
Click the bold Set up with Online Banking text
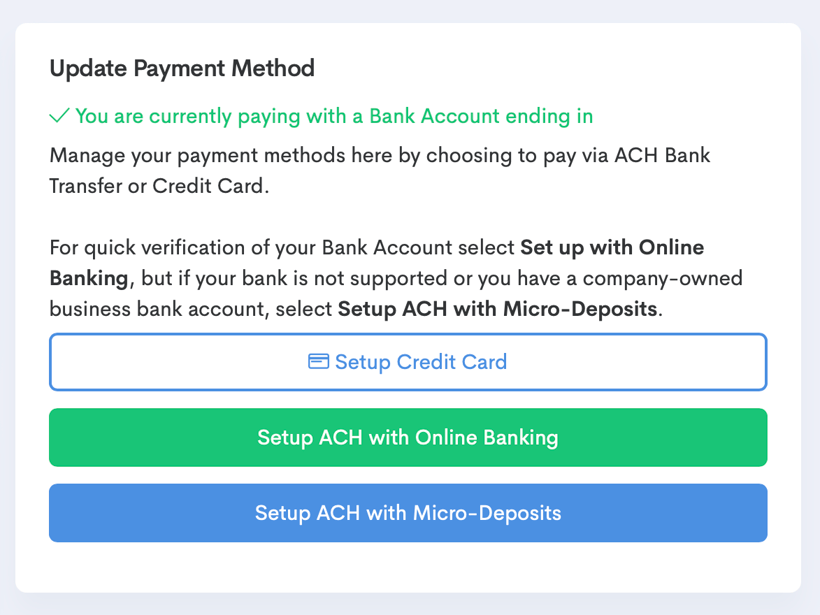(x=612, y=247)
